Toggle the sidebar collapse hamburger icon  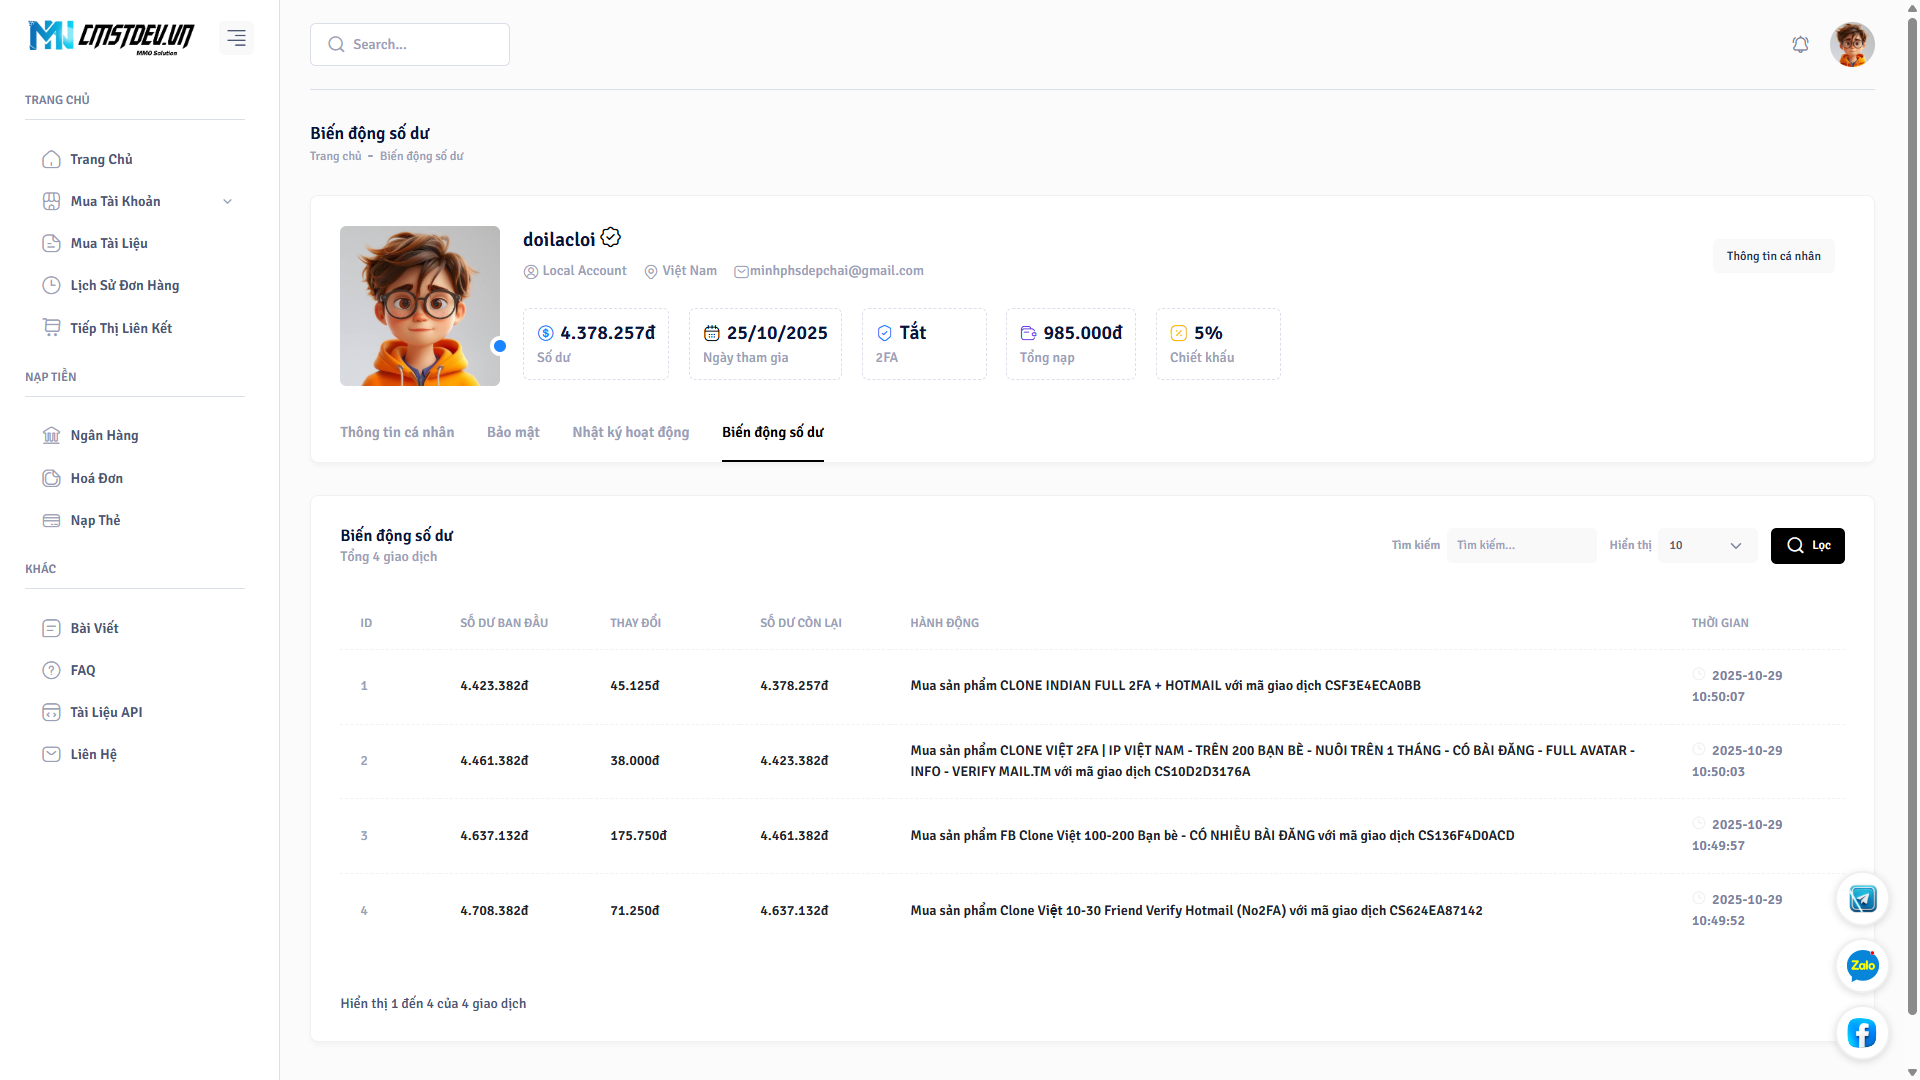tap(236, 38)
